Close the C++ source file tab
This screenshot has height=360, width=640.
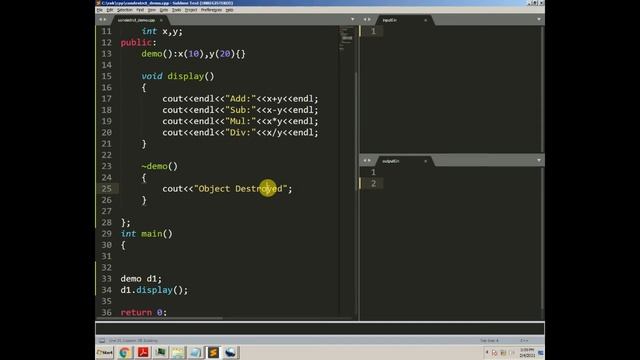tap(161, 20)
